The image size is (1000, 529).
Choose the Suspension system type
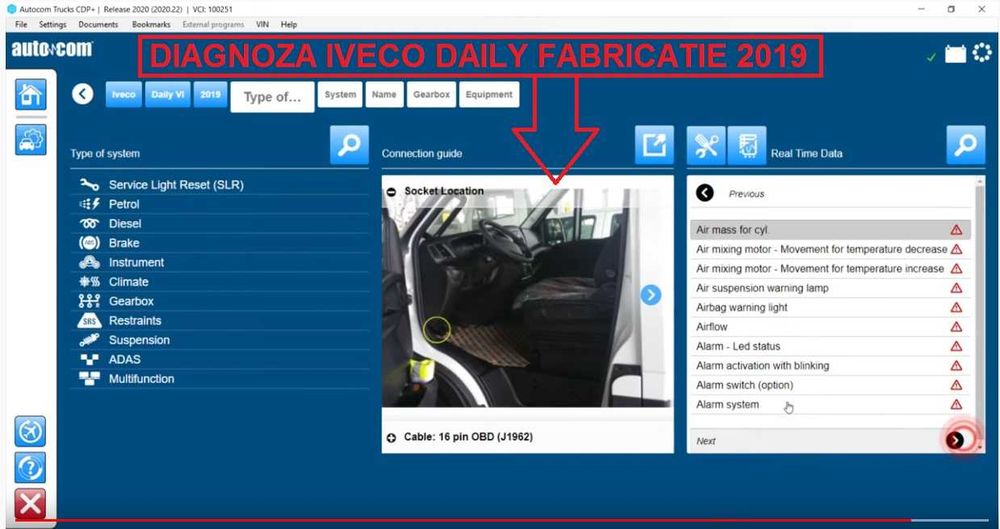220,340
